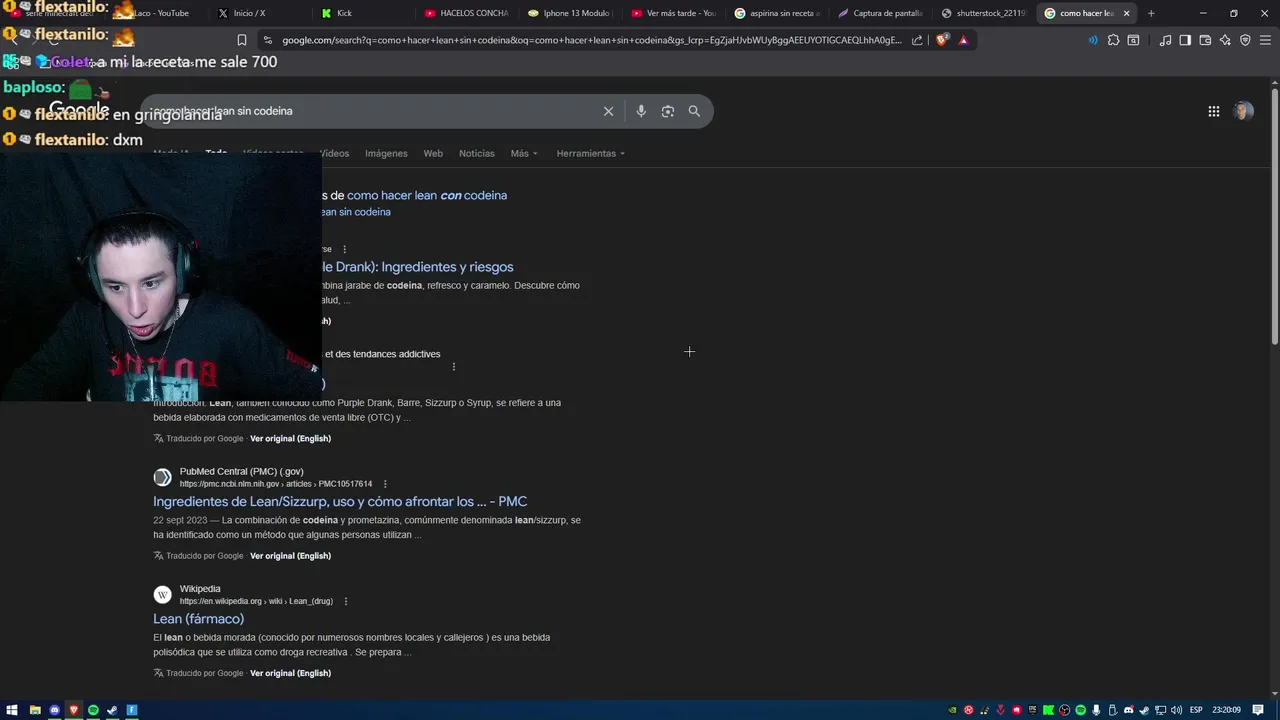Open the Windows Start menu

(x=12, y=710)
